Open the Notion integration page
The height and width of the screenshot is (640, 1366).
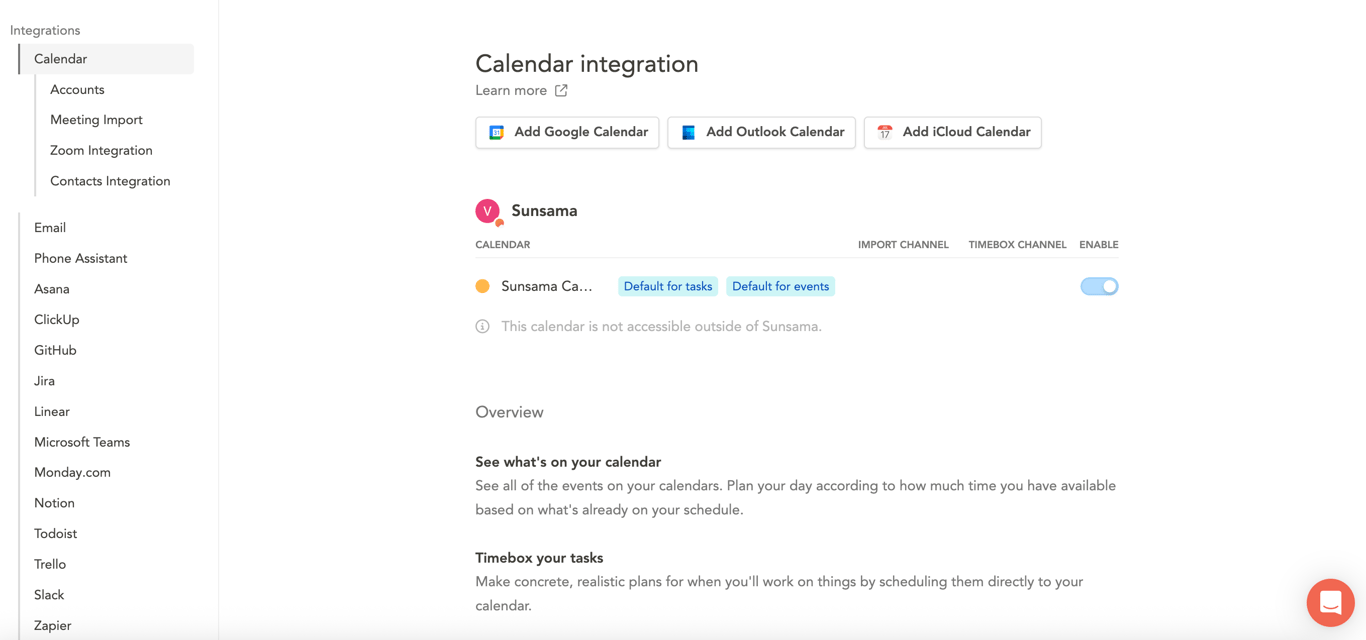tap(54, 503)
